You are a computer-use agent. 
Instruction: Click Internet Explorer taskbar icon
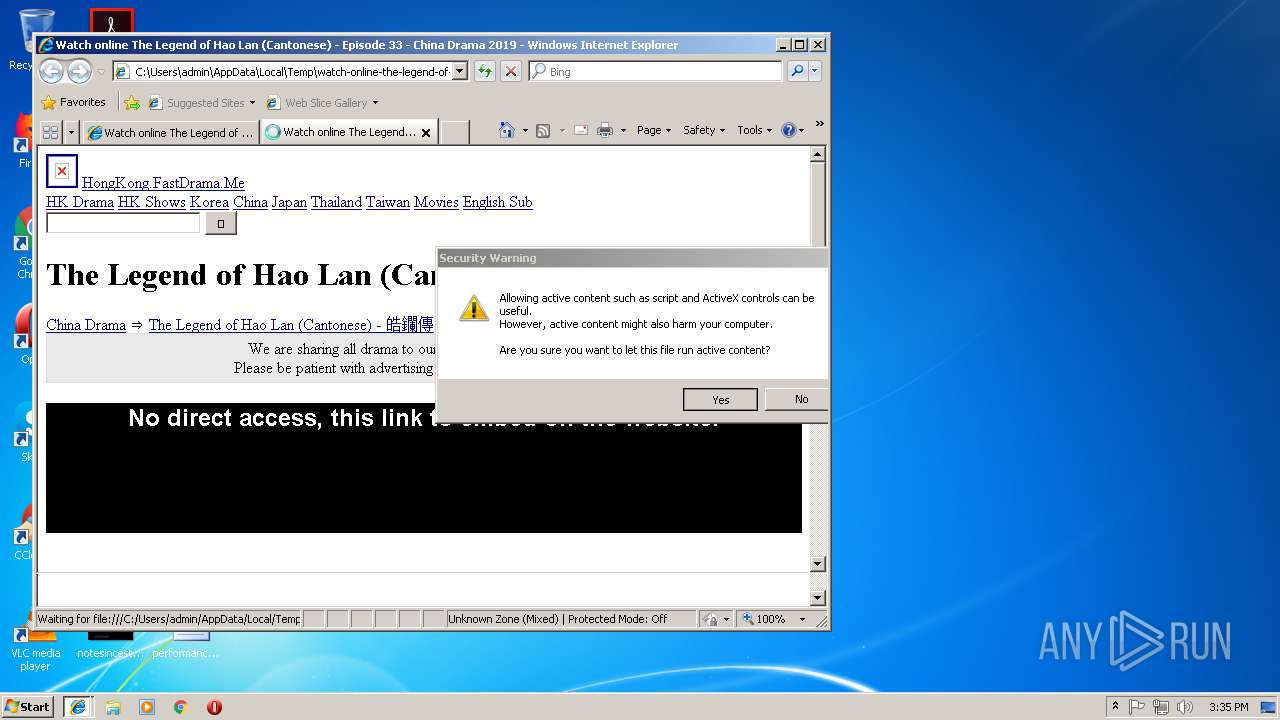[x=78, y=706]
